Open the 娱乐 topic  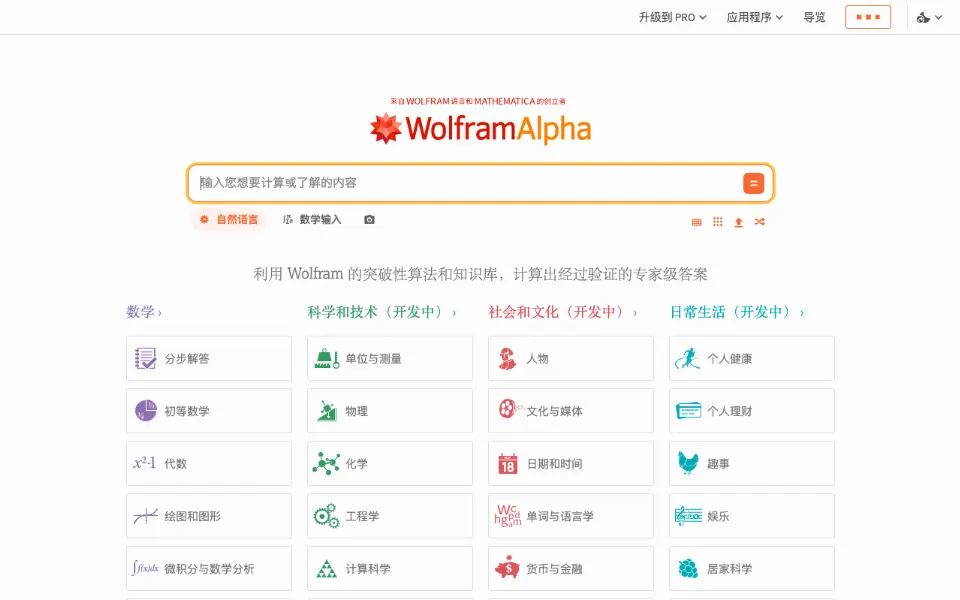(x=752, y=516)
